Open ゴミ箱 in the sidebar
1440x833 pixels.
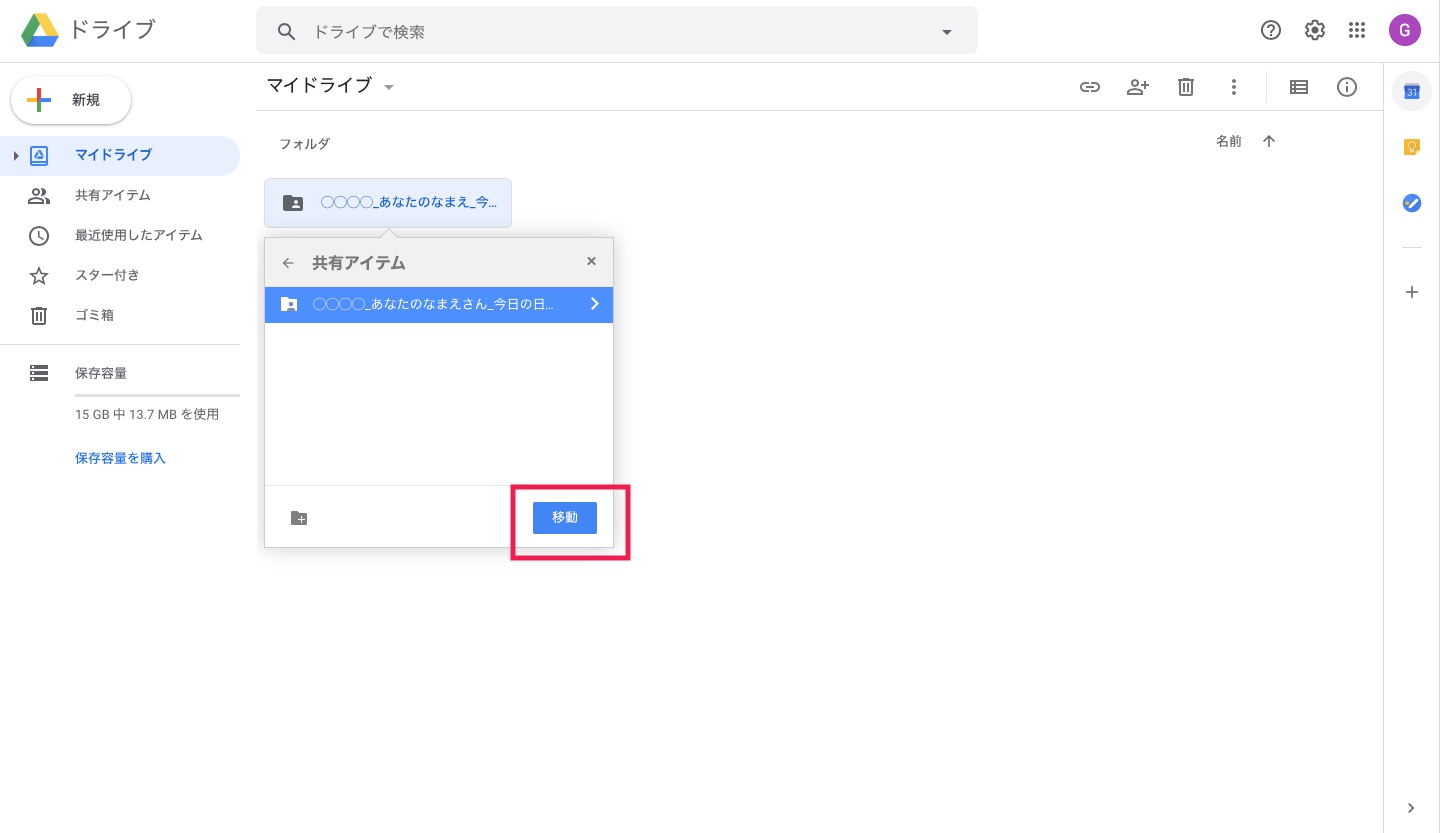pos(120,315)
